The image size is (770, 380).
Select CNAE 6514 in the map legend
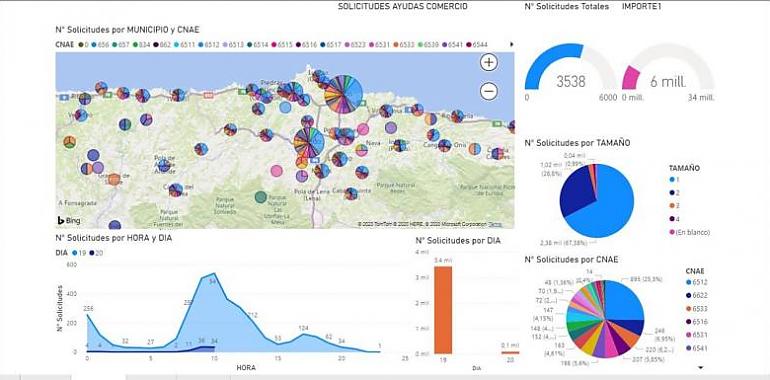point(258,45)
